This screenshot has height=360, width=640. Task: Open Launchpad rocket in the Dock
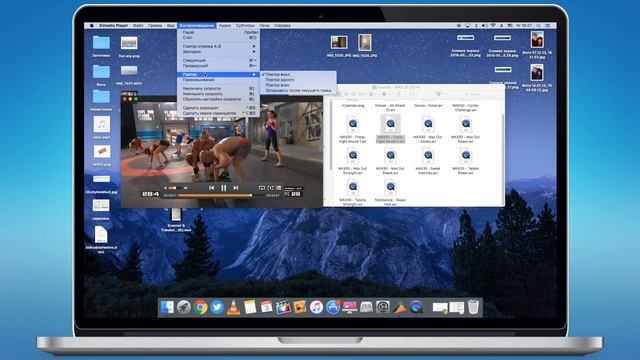[x=184, y=307]
